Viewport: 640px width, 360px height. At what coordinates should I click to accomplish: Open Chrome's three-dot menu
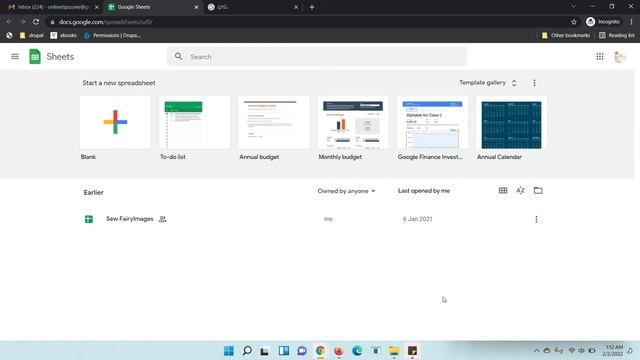631,22
